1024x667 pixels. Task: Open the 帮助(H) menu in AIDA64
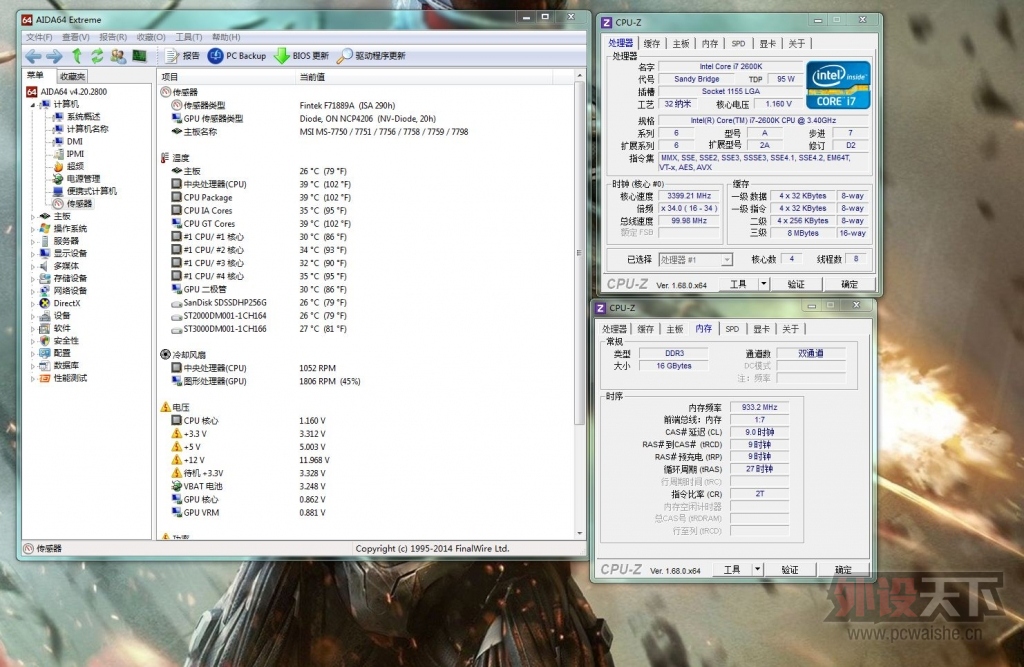pos(226,37)
